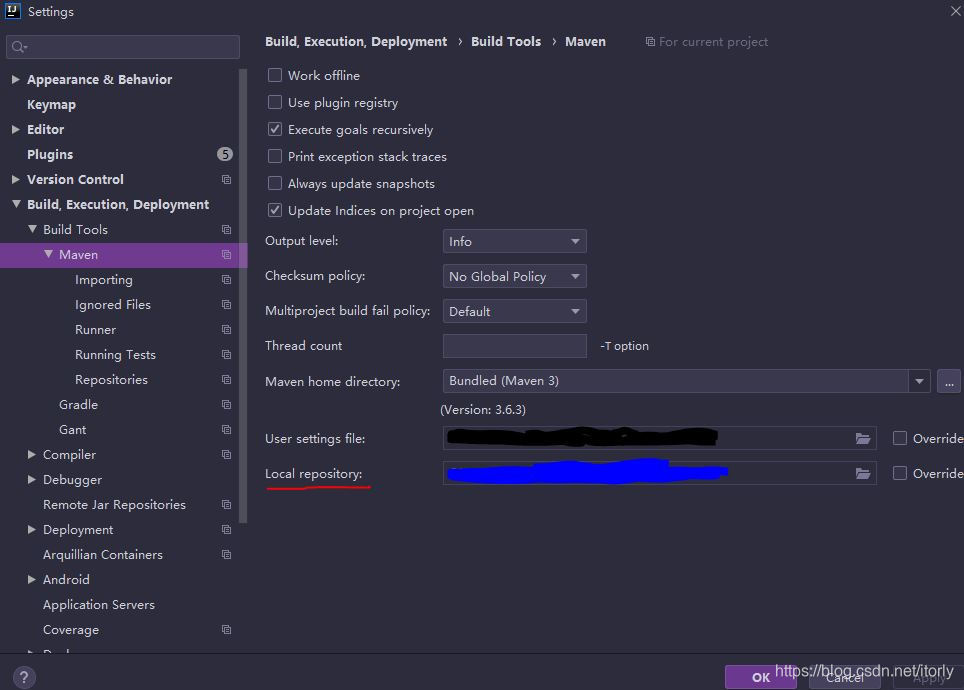The height and width of the screenshot is (690, 964).
Task: Click the browse '...' button for Maven home
Action: click(949, 381)
